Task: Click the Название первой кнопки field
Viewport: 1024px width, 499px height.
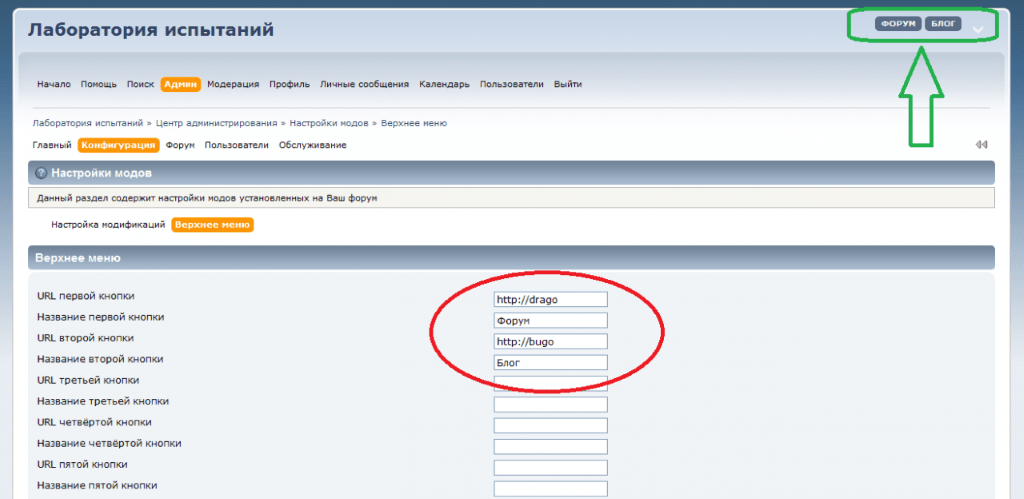Action: click(550, 320)
